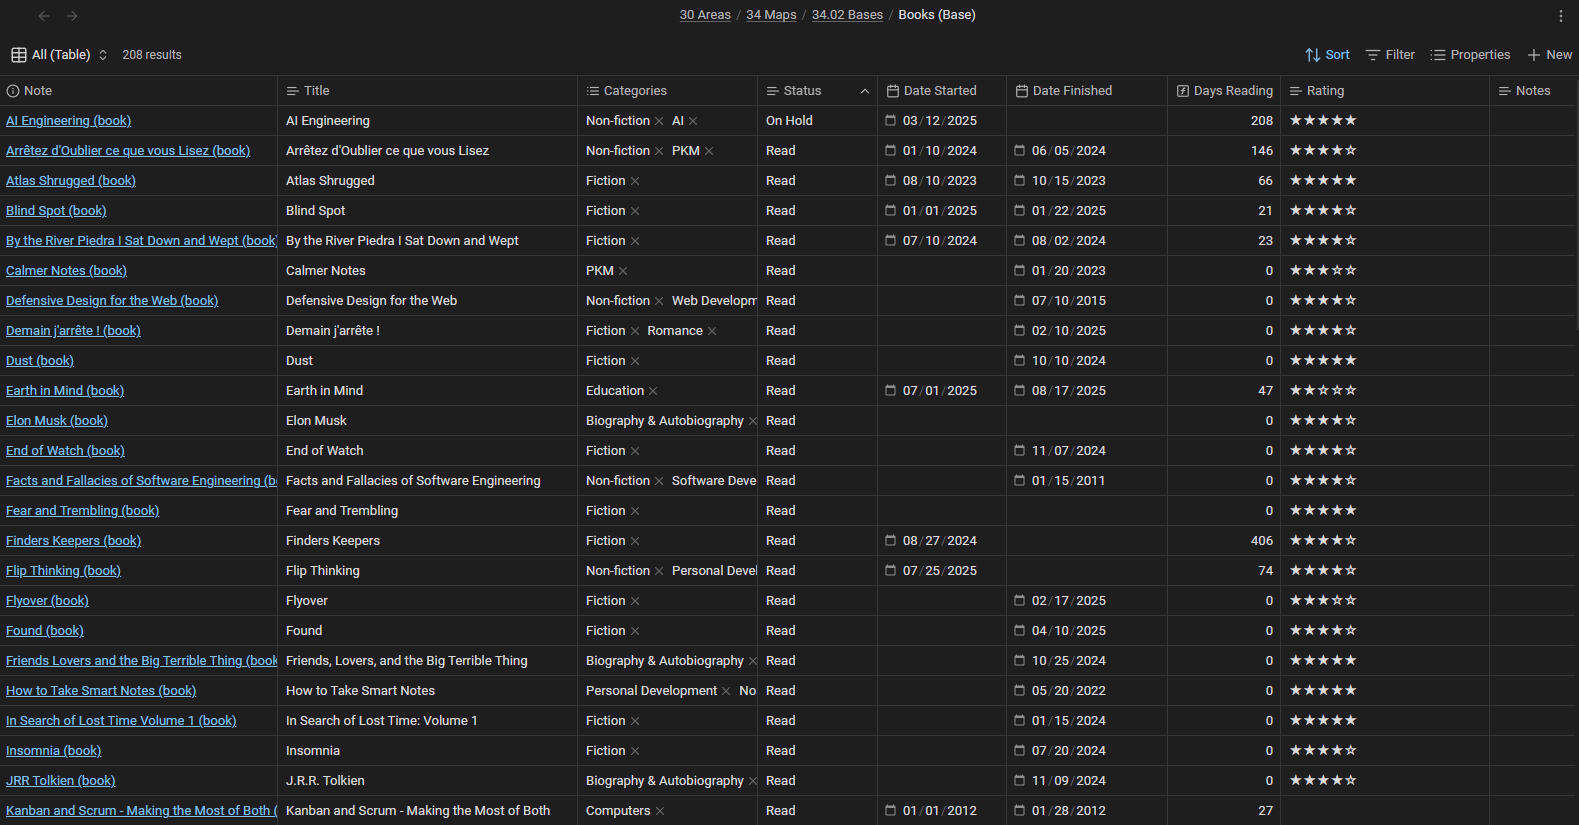Click the forward navigation arrow
This screenshot has width=1579, height=825.
click(x=72, y=16)
